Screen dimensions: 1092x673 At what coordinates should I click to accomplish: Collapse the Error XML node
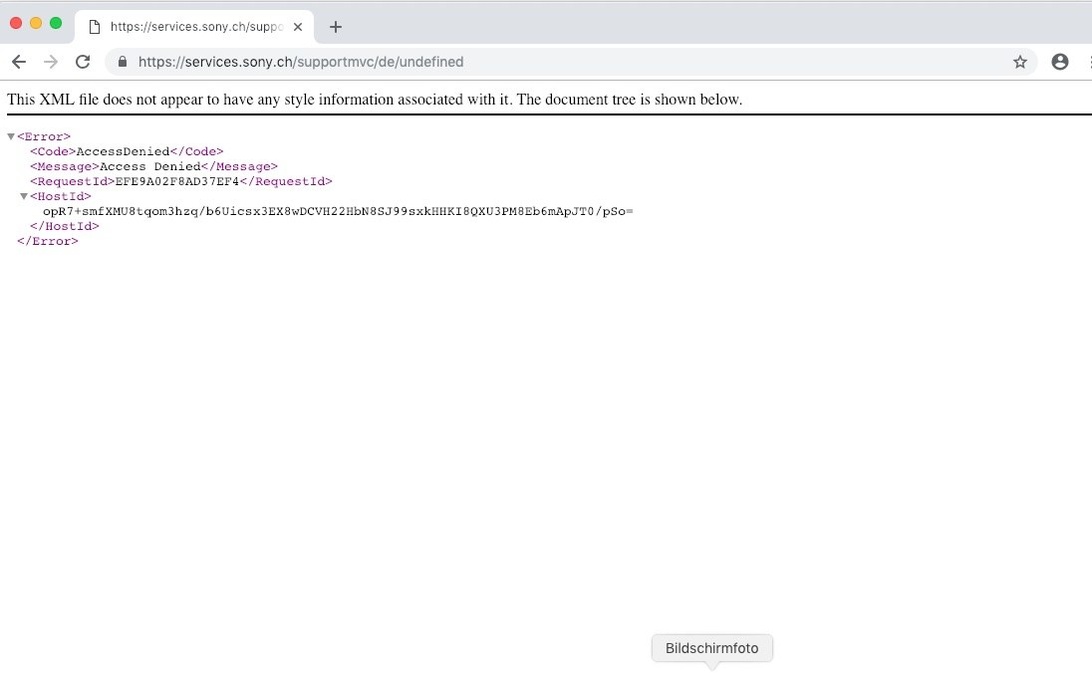click(x=11, y=137)
